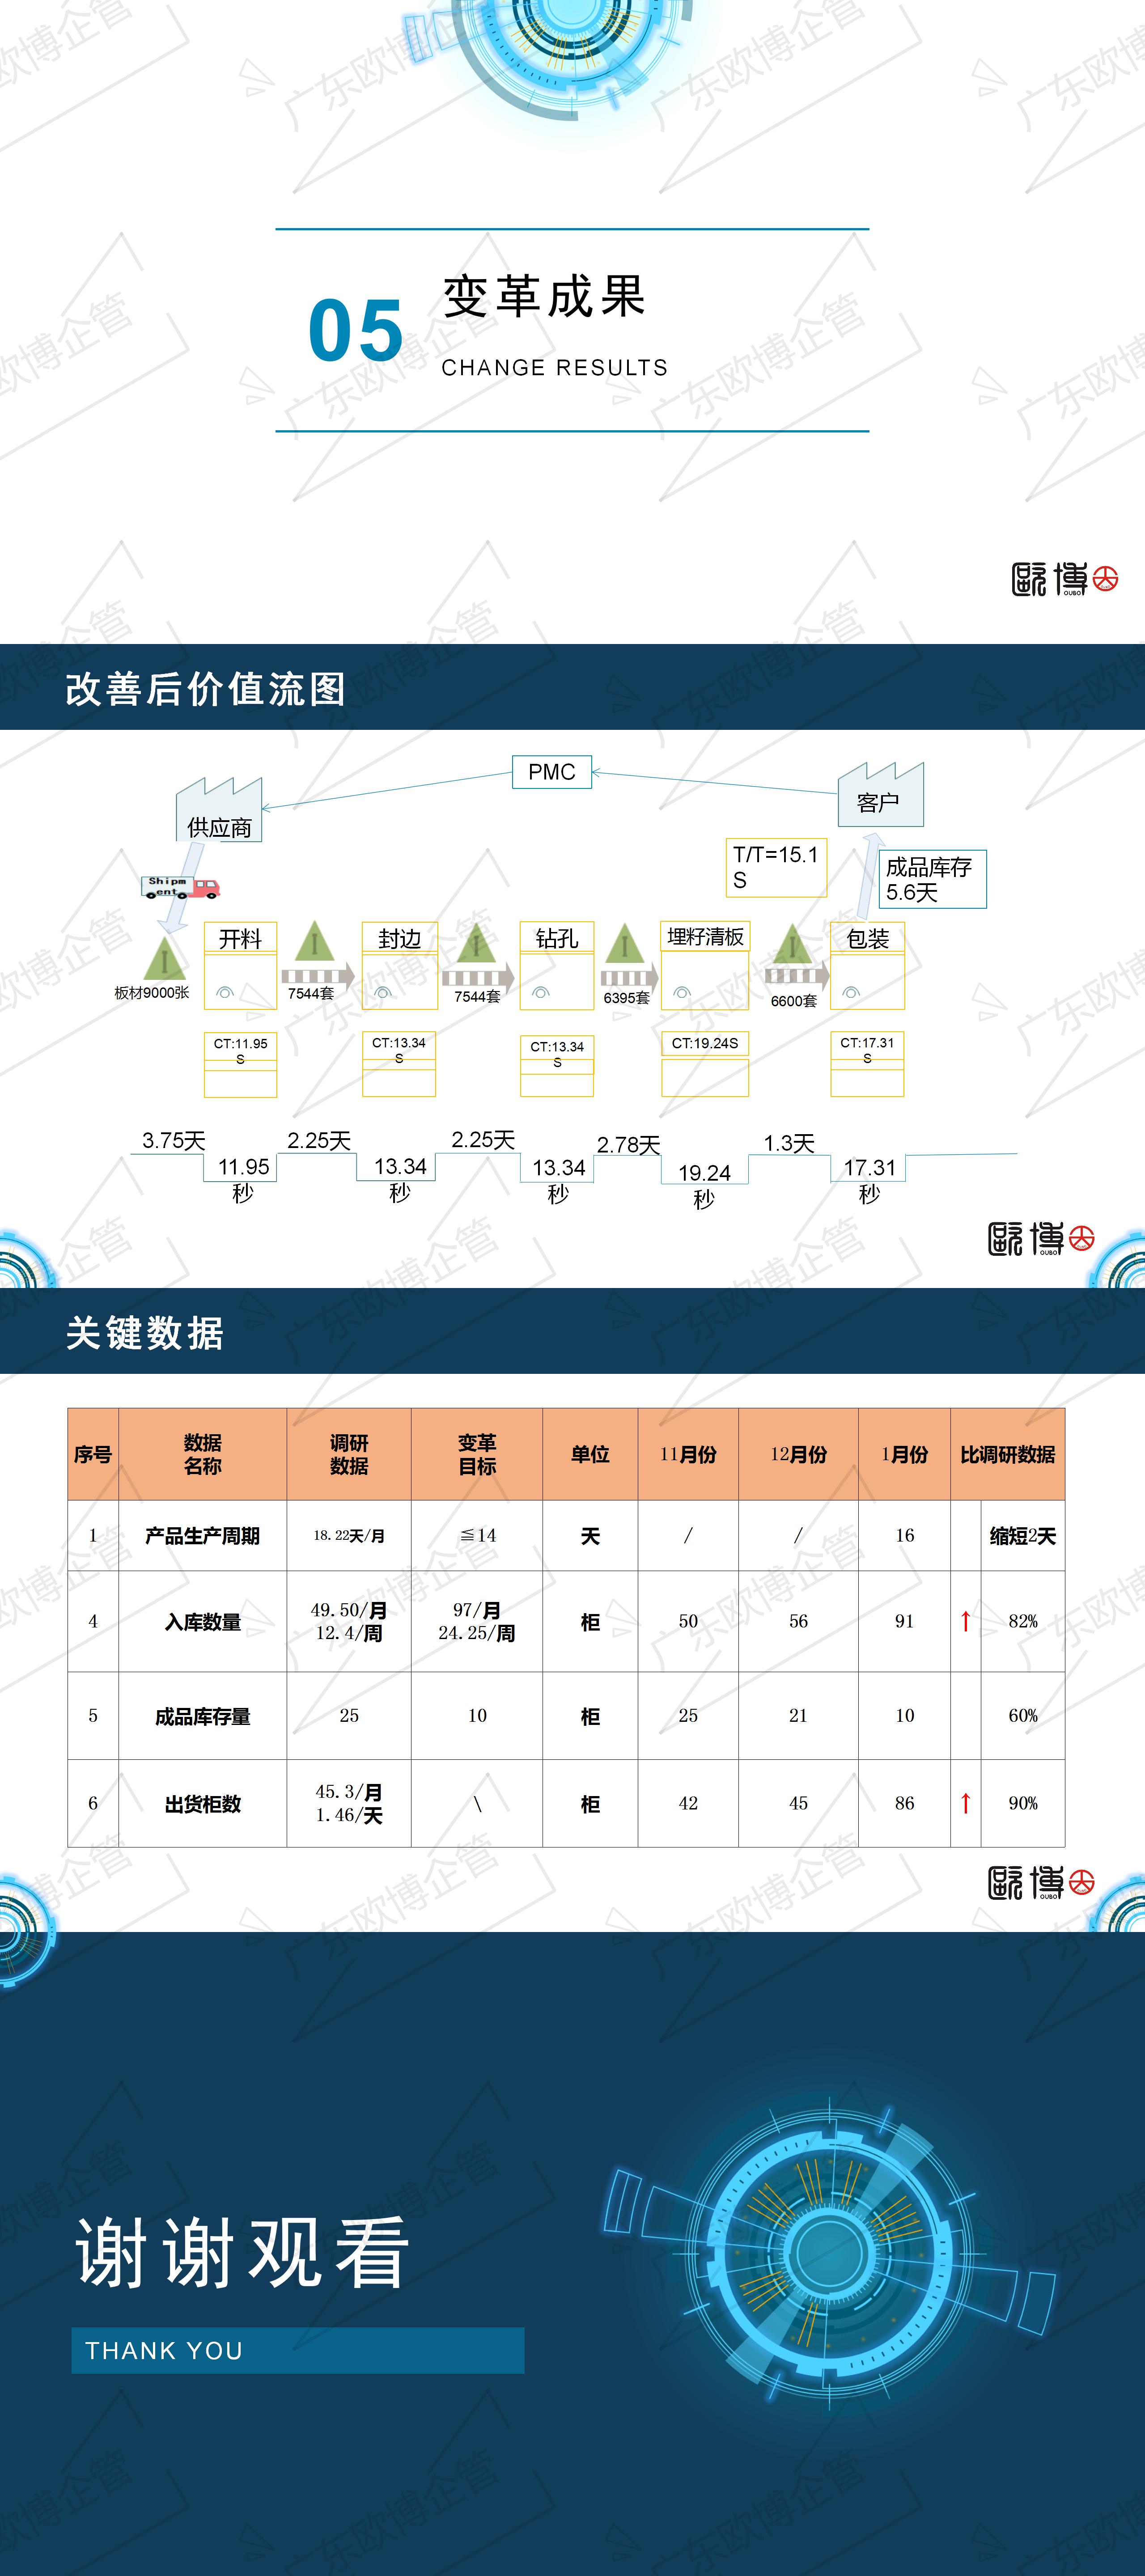Screen dimensions: 1145x2576
Task: Select the 入库数量 row name
Action: [203, 1621]
